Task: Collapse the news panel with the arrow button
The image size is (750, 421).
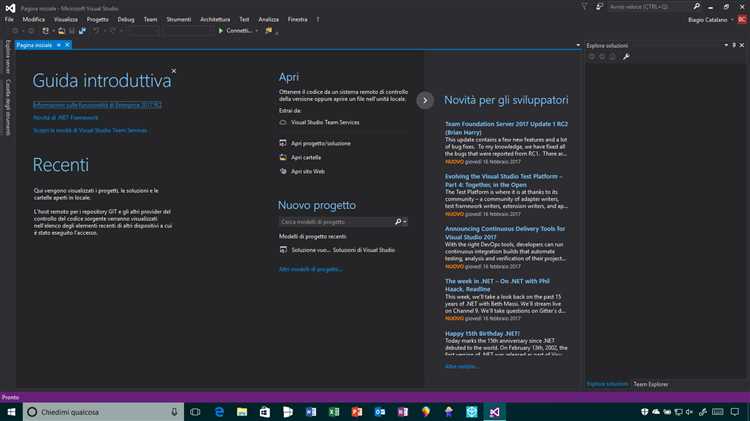Action: pos(425,100)
